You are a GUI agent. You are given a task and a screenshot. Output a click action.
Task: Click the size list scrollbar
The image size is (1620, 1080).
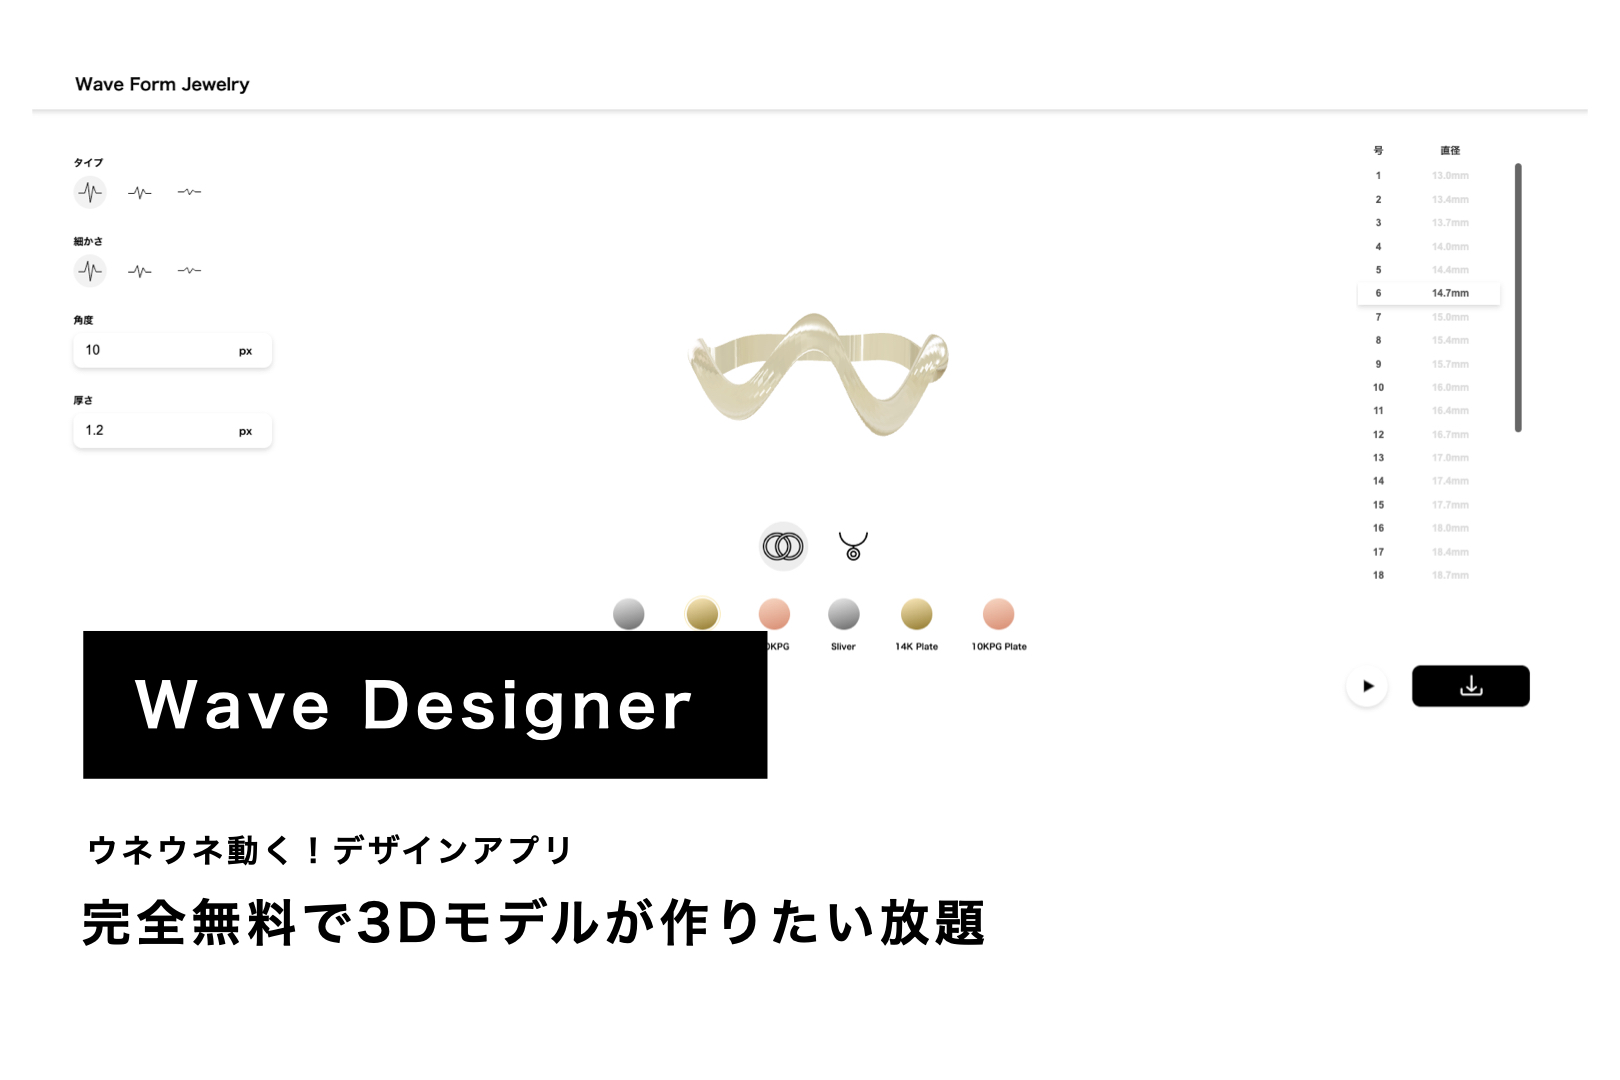point(1518,298)
